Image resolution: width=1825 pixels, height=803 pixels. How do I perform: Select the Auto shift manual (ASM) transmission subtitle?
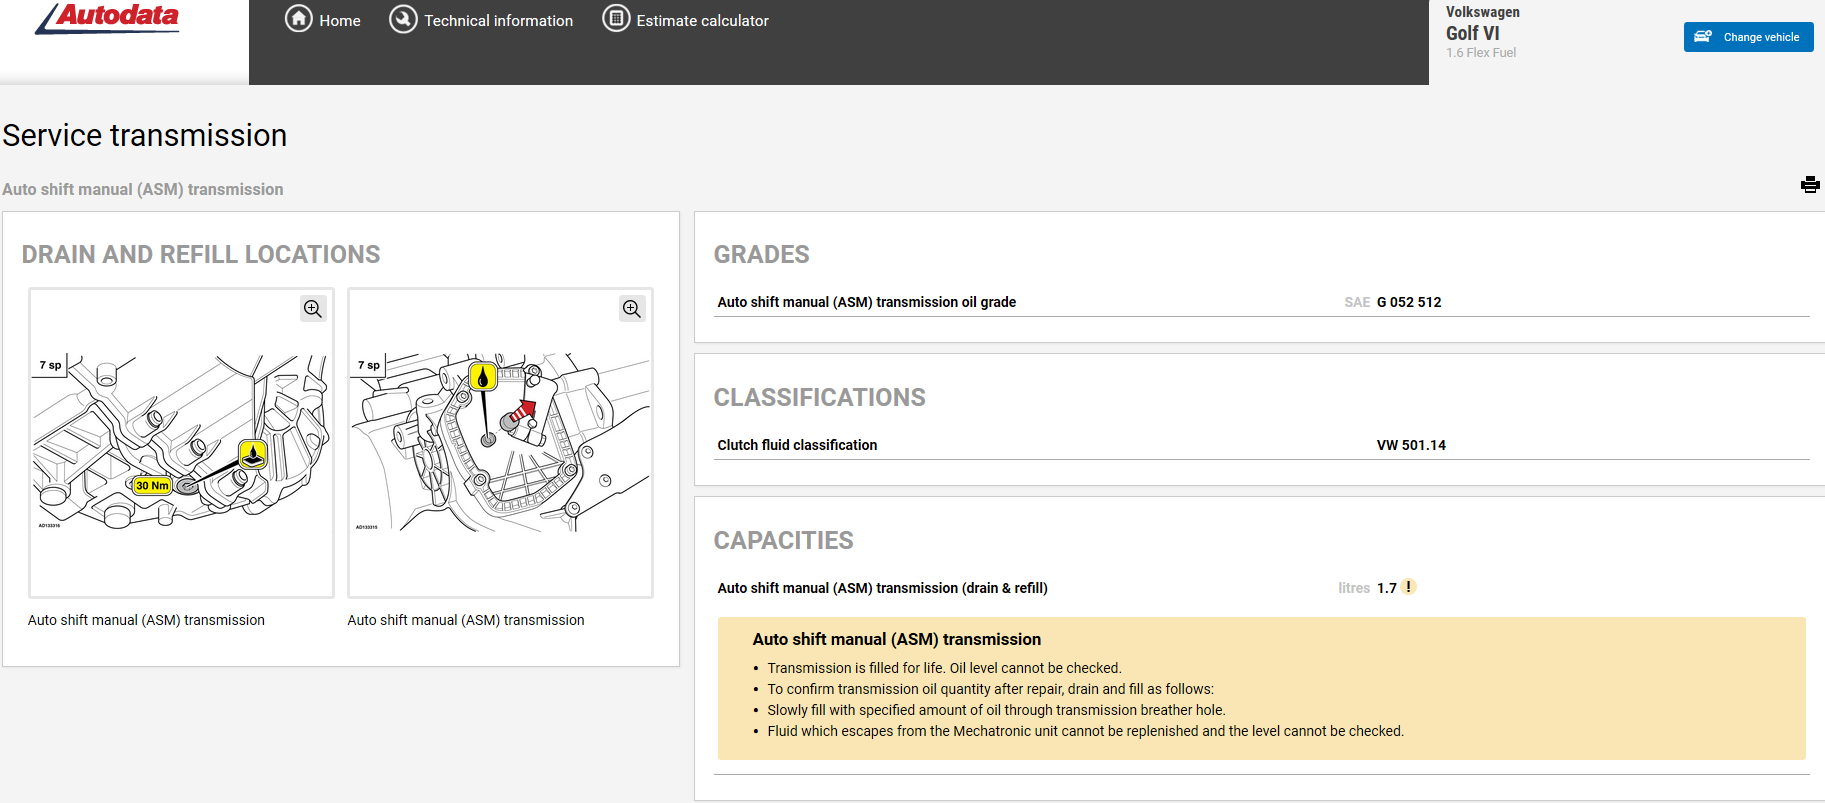pyautogui.click(x=143, y=189)
